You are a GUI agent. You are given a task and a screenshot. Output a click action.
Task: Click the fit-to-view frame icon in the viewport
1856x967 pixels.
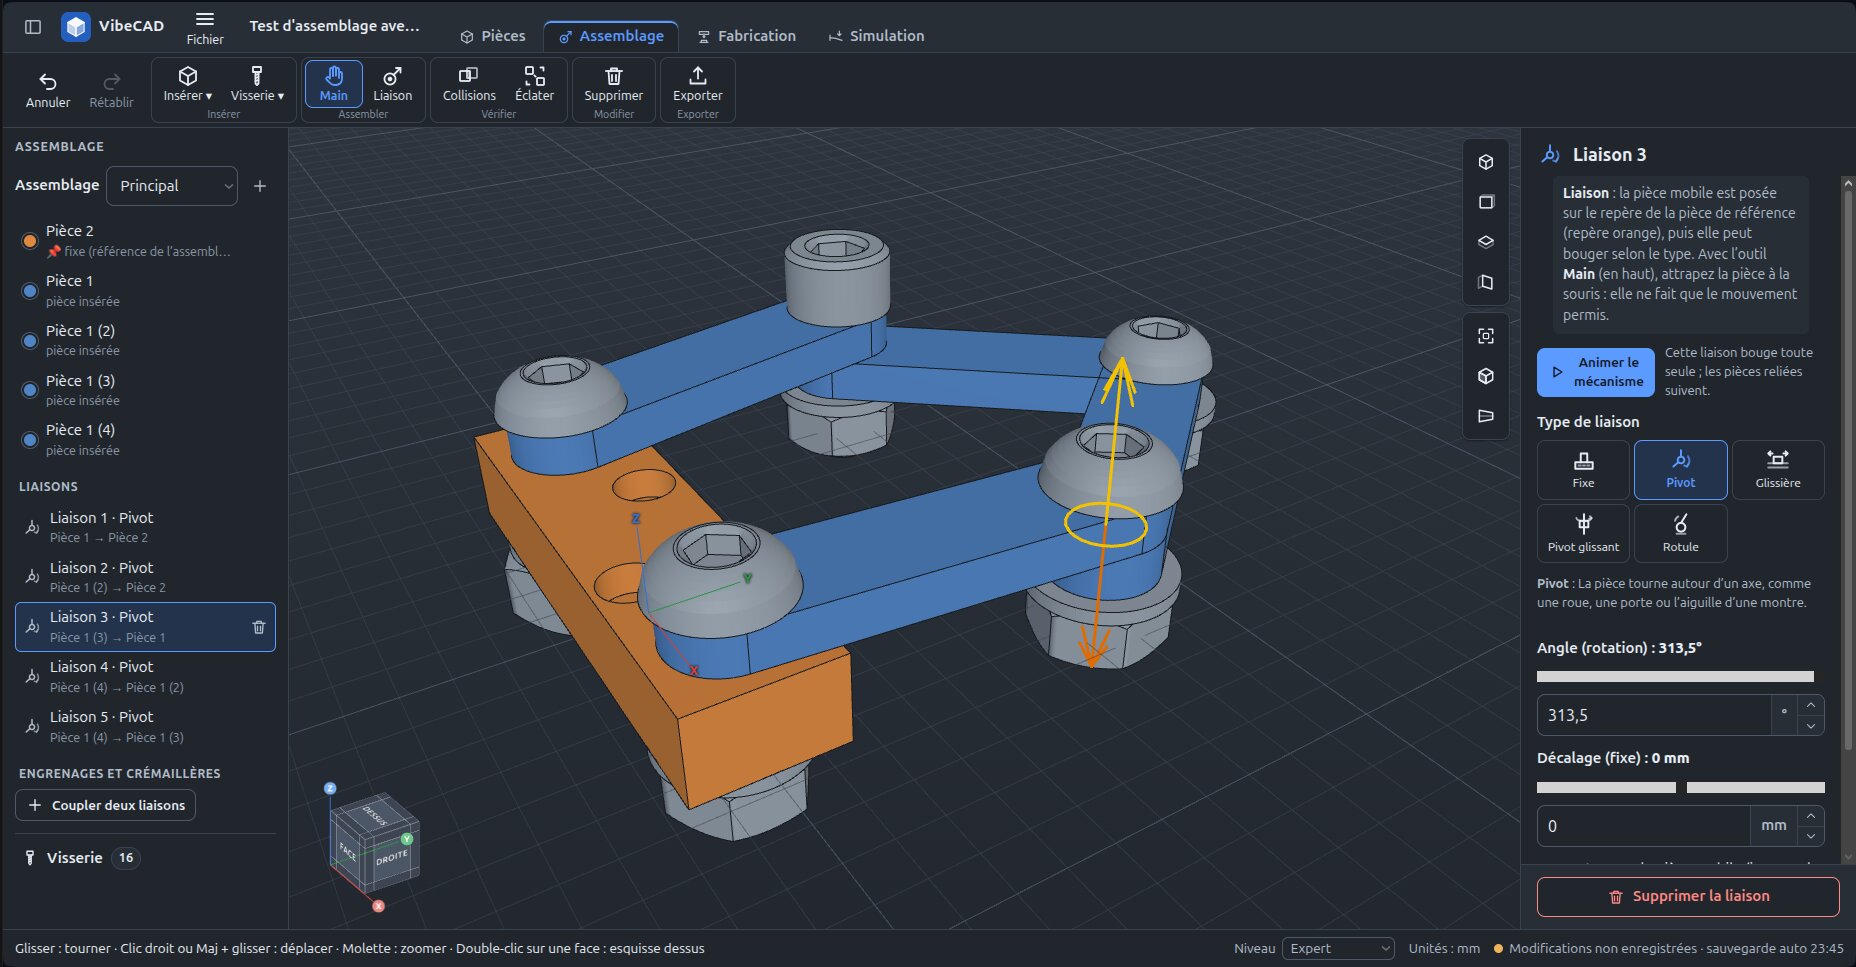[1486, 336]
